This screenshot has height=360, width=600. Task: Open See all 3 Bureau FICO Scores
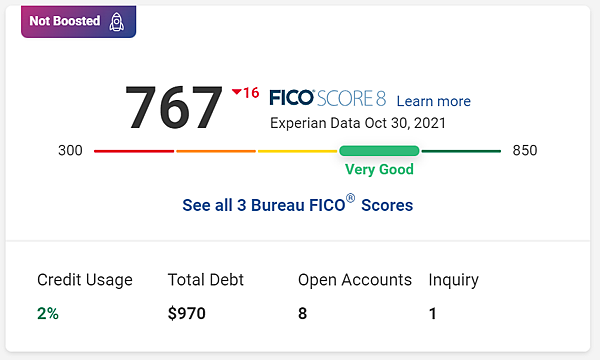pyautogui.click(x=298, y=204)
